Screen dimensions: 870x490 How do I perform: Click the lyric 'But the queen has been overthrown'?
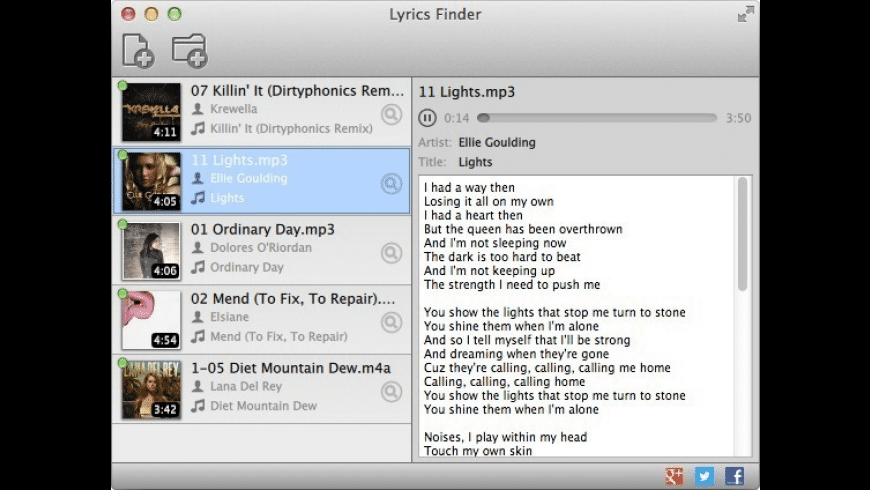(x=523, y=229)
